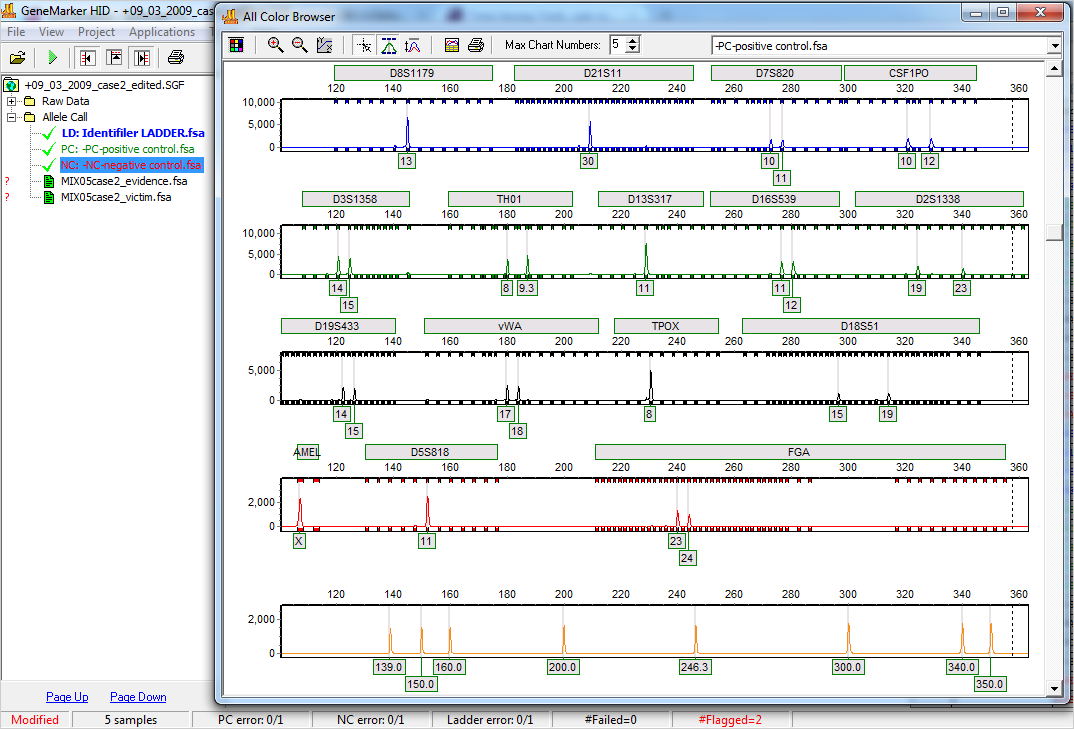
Task: Select the +09_03_2009_case2_edited.SGF root node
Action: [104, 85]
